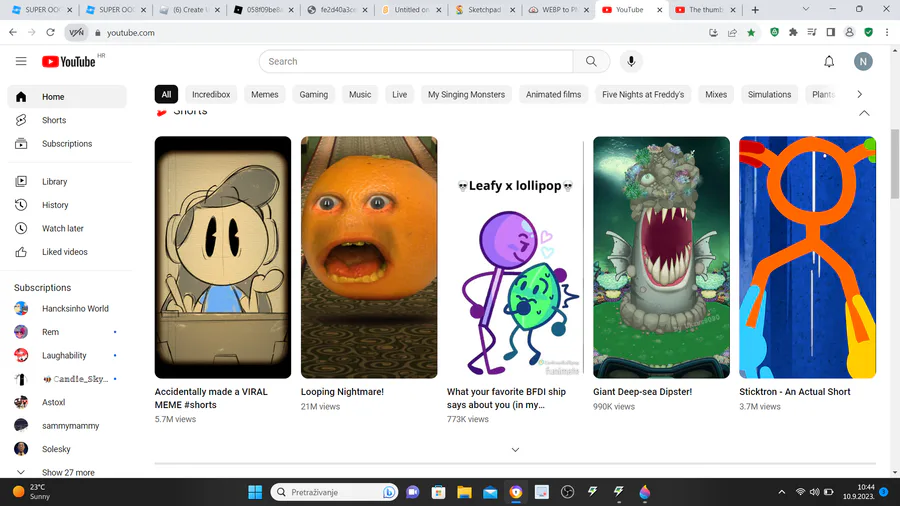
Task: Switch to the (6) Create tab
Action: click(189, 10)
